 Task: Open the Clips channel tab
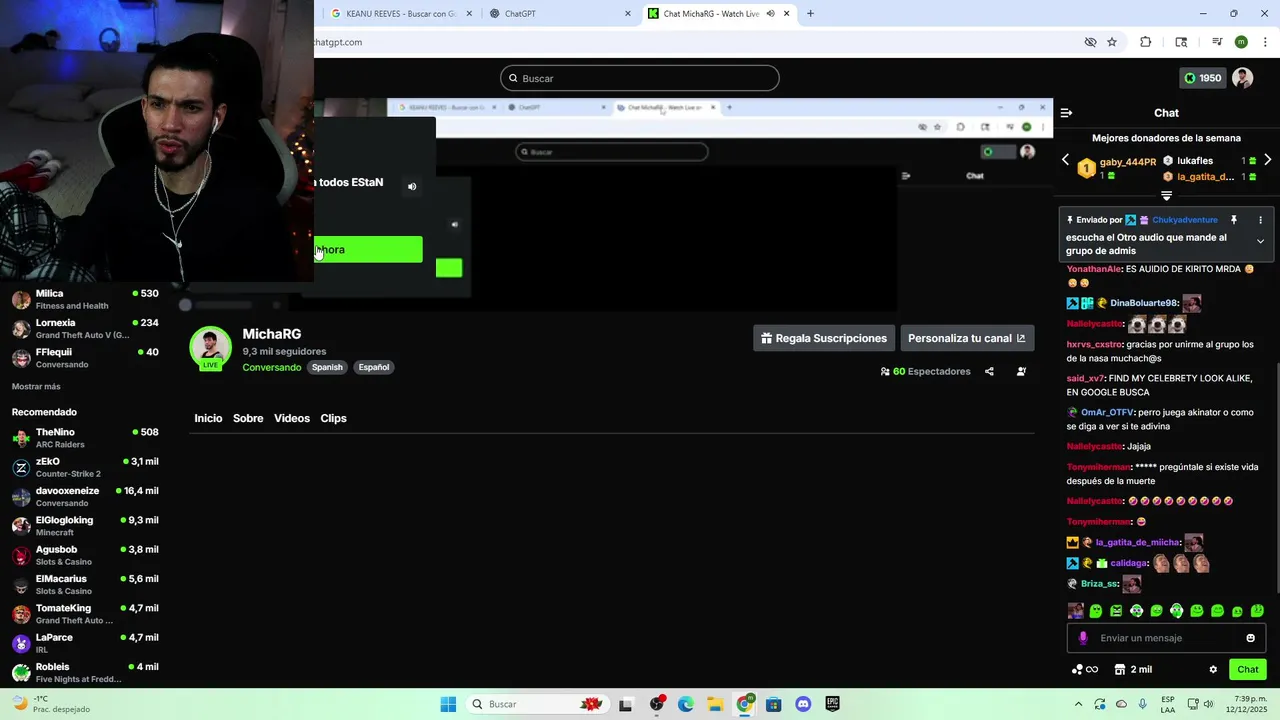(x=333, y=418)
